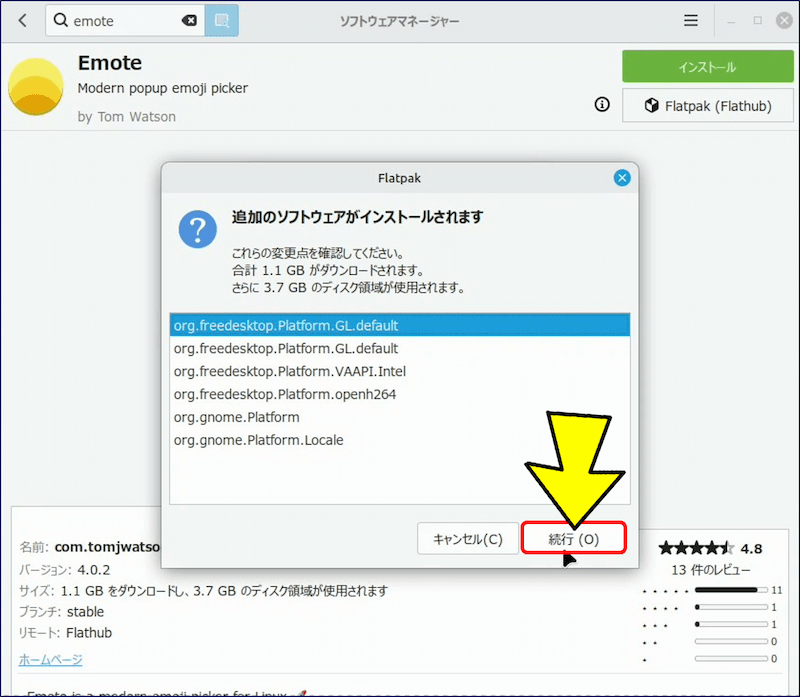The image size is (800, 697).
Task: Click the highlighted search toggle button beside the search field
Action: click(x=221, y=20)
